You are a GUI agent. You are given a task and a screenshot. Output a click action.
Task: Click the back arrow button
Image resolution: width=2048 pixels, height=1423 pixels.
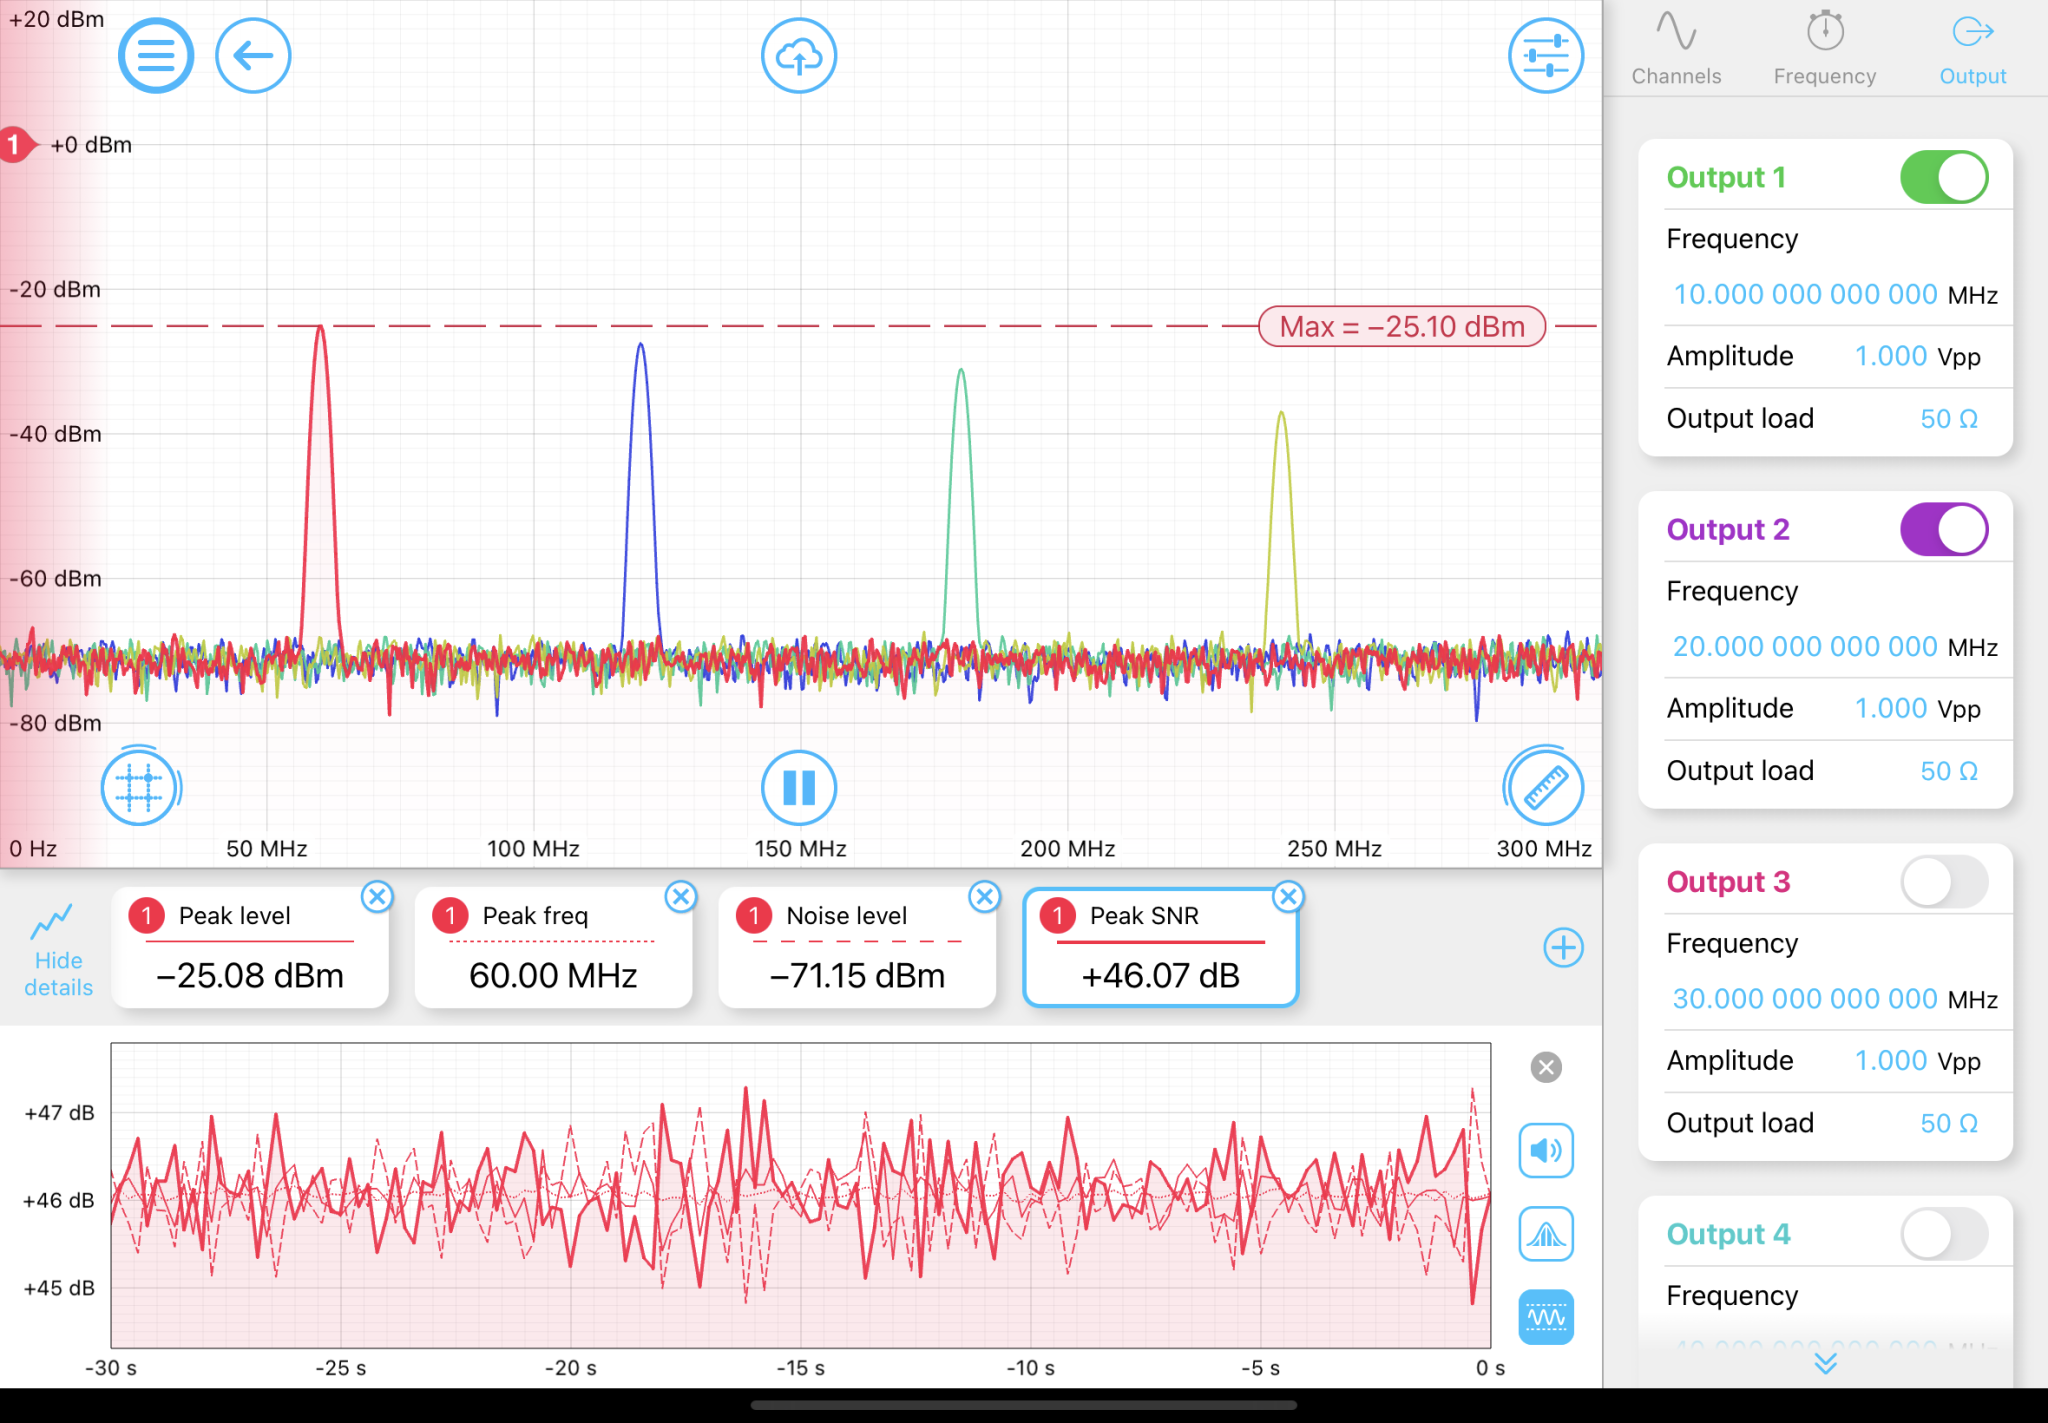point(253,56)
